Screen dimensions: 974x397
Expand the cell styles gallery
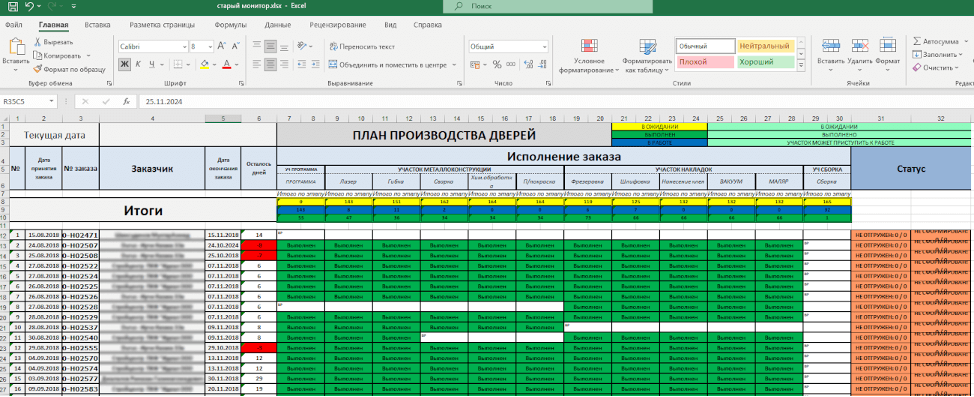click(801, 65)
